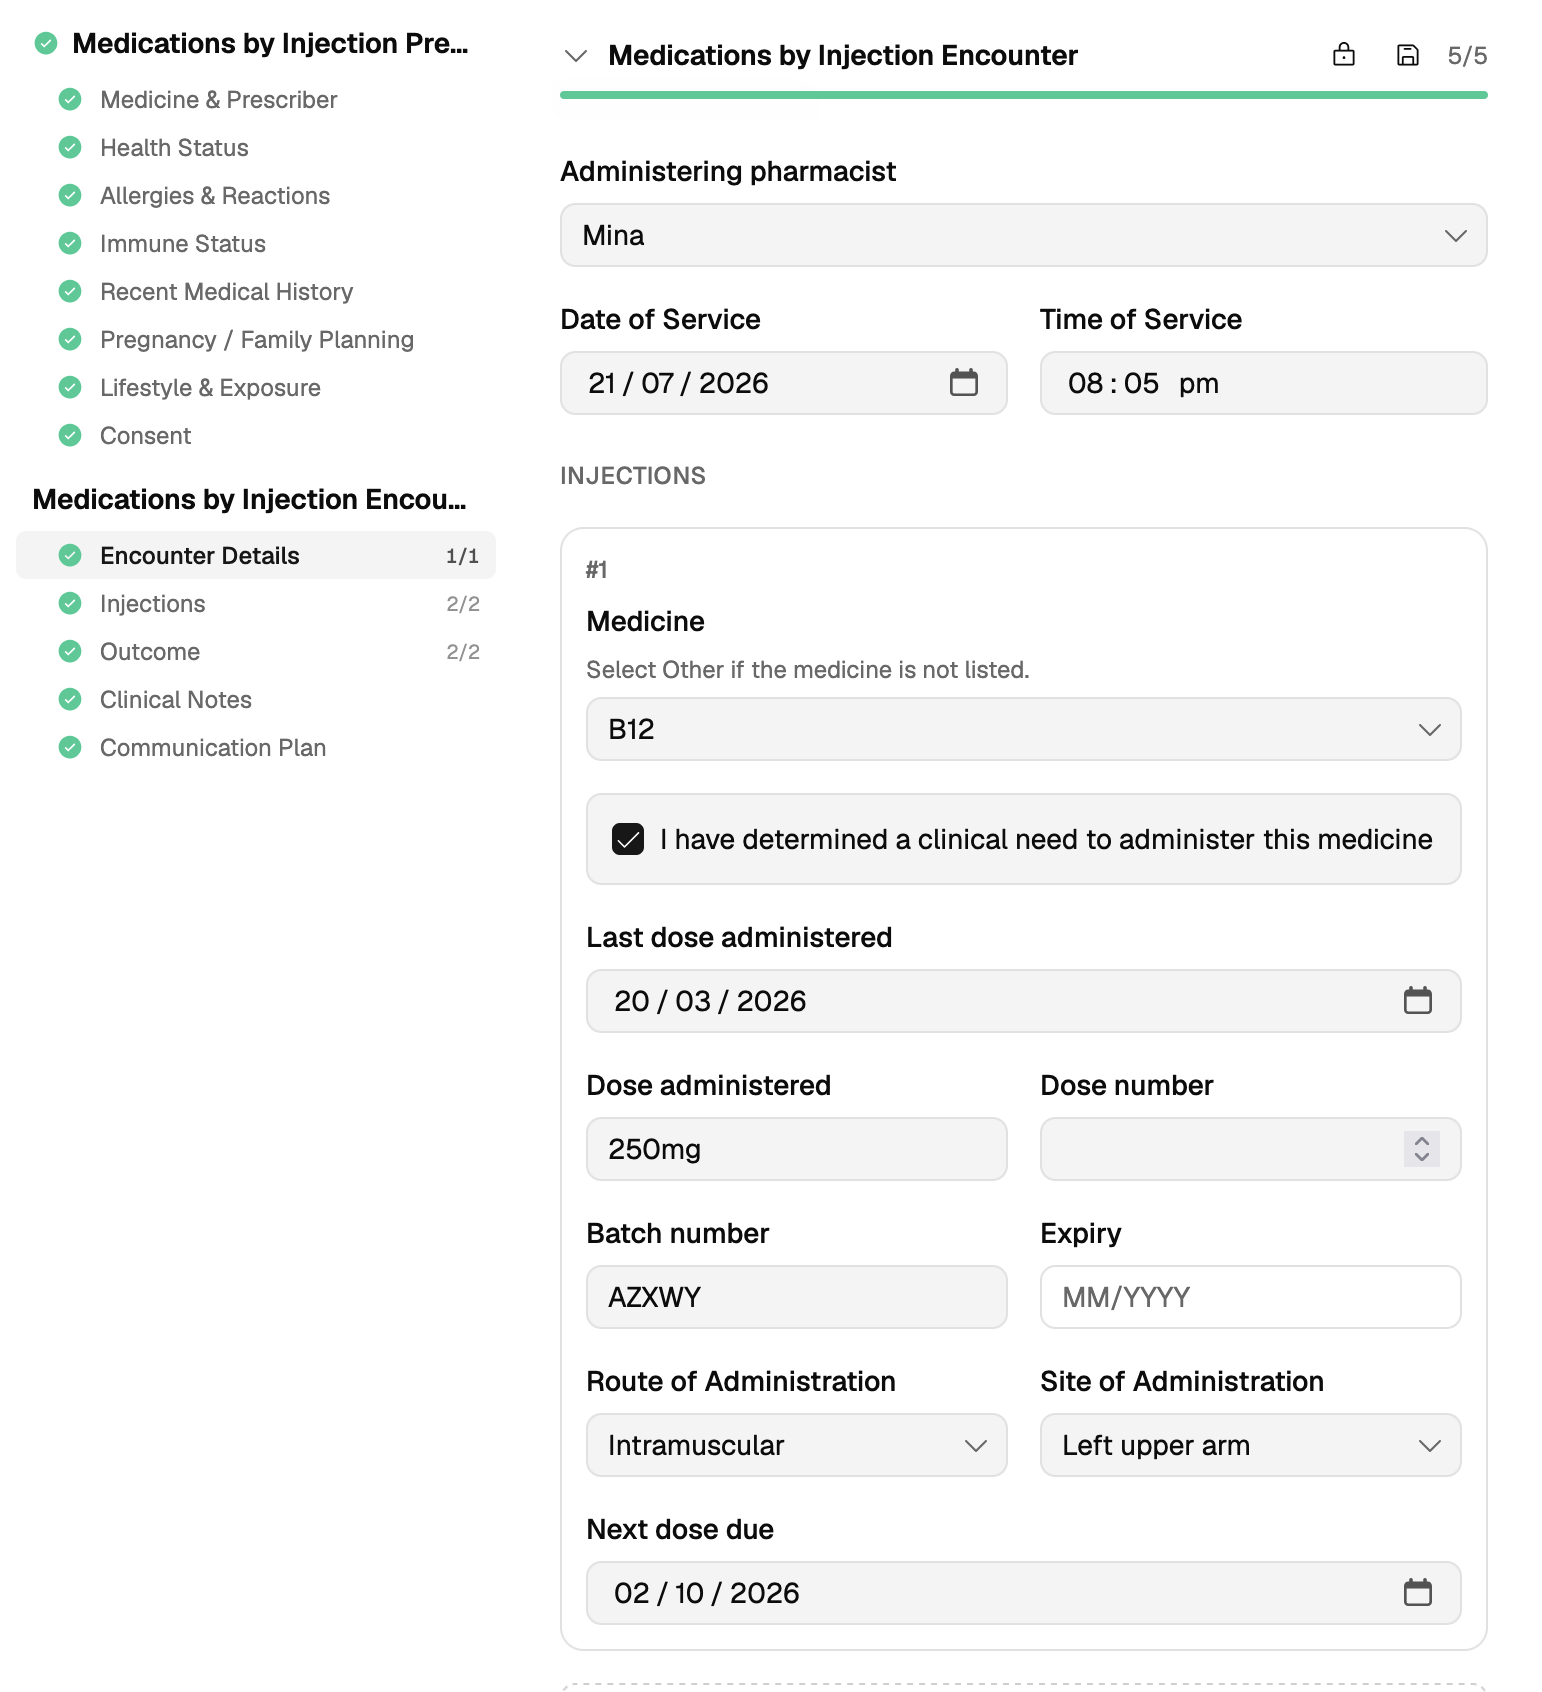
Task: Collapse the Medications by Injection Encounter section
Action: 575,56
